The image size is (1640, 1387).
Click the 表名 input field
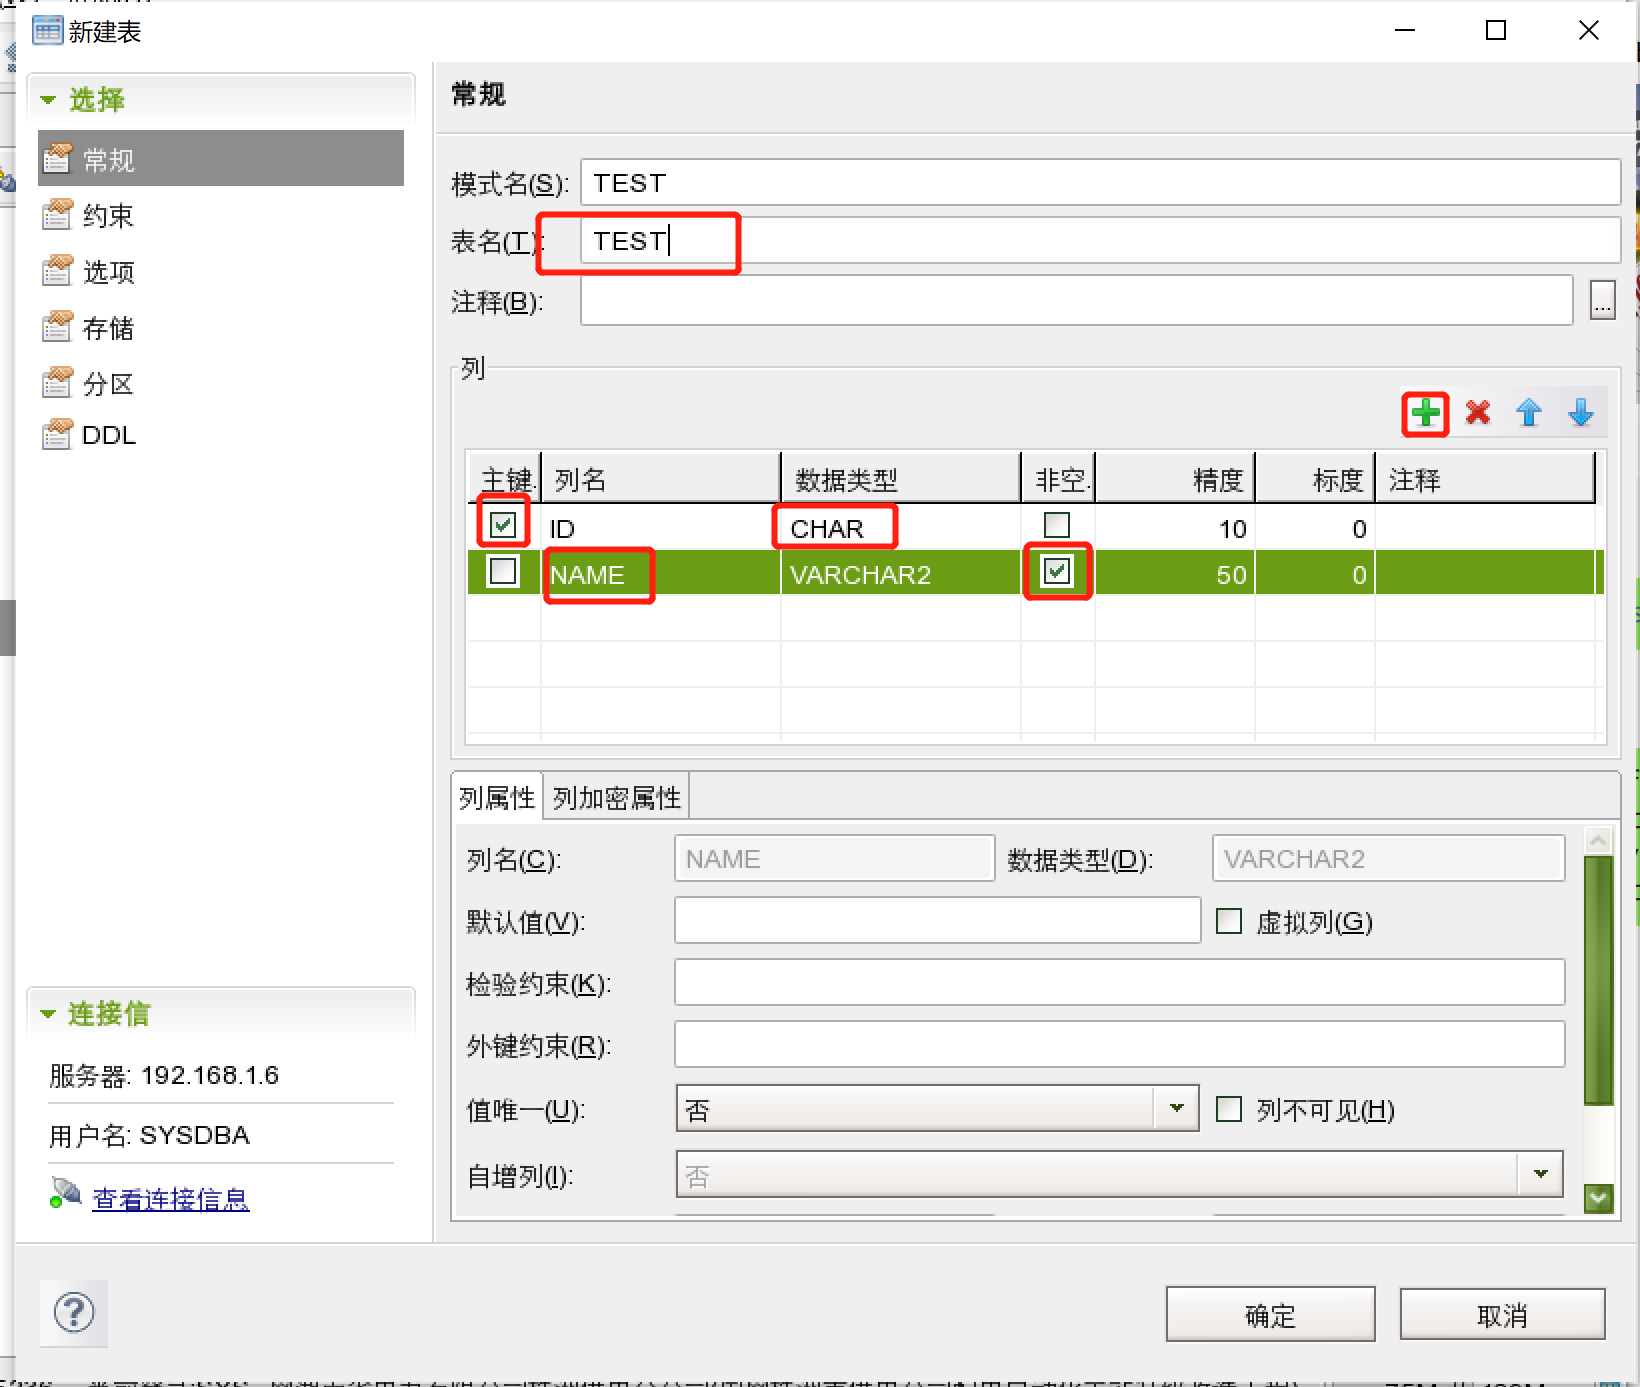pos(1100,241)
